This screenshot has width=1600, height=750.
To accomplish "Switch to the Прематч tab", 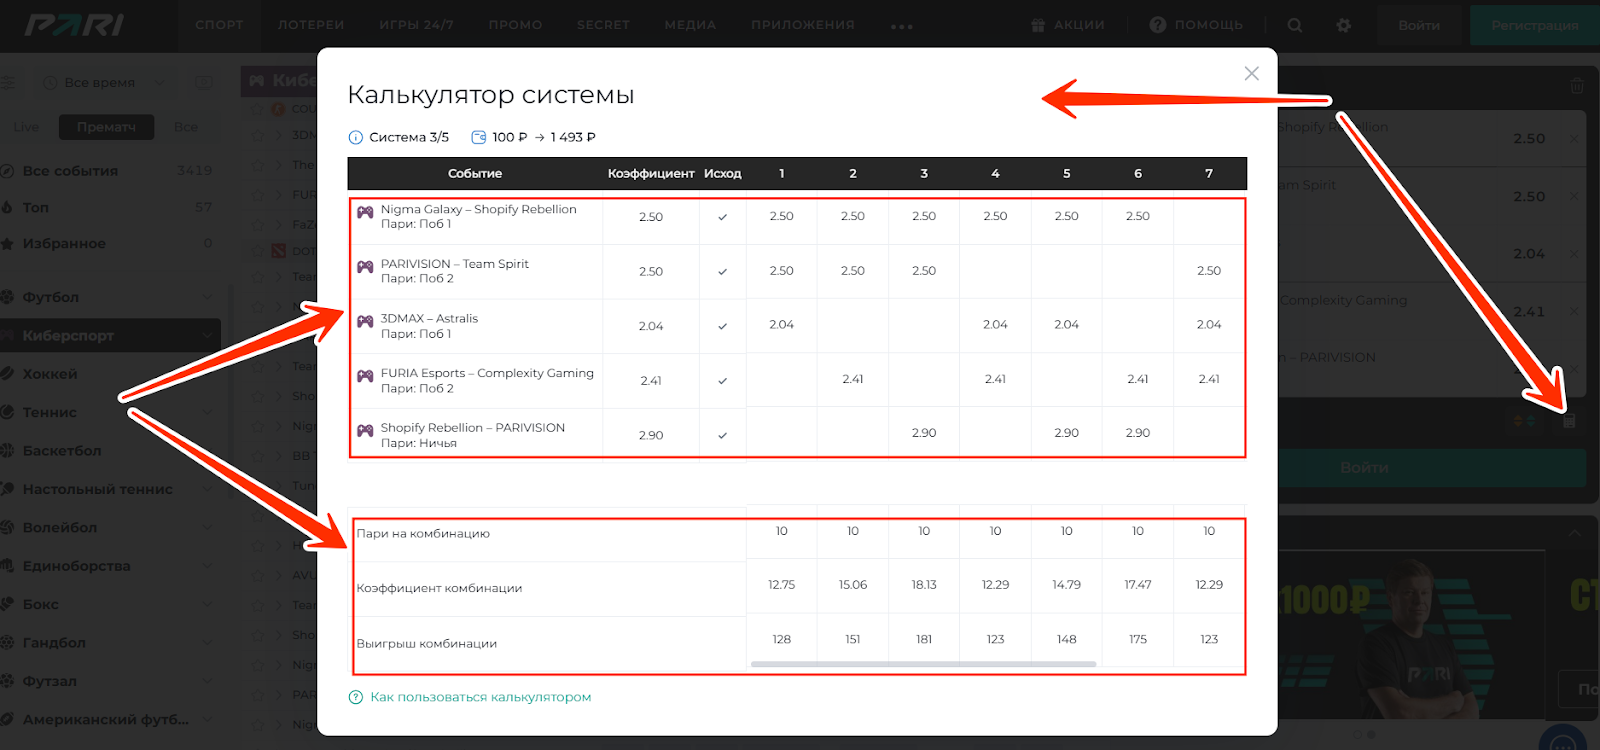I will (106, 127).
